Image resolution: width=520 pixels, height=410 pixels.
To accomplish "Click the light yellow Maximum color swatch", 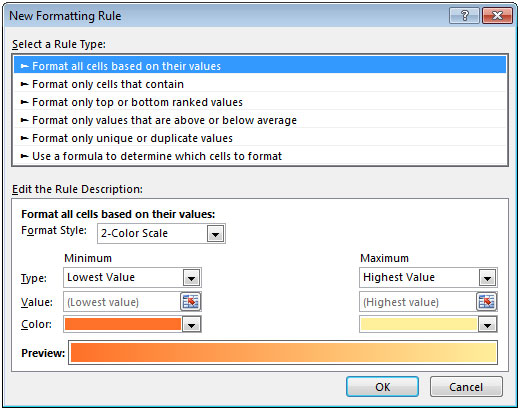I will point(419,324).
